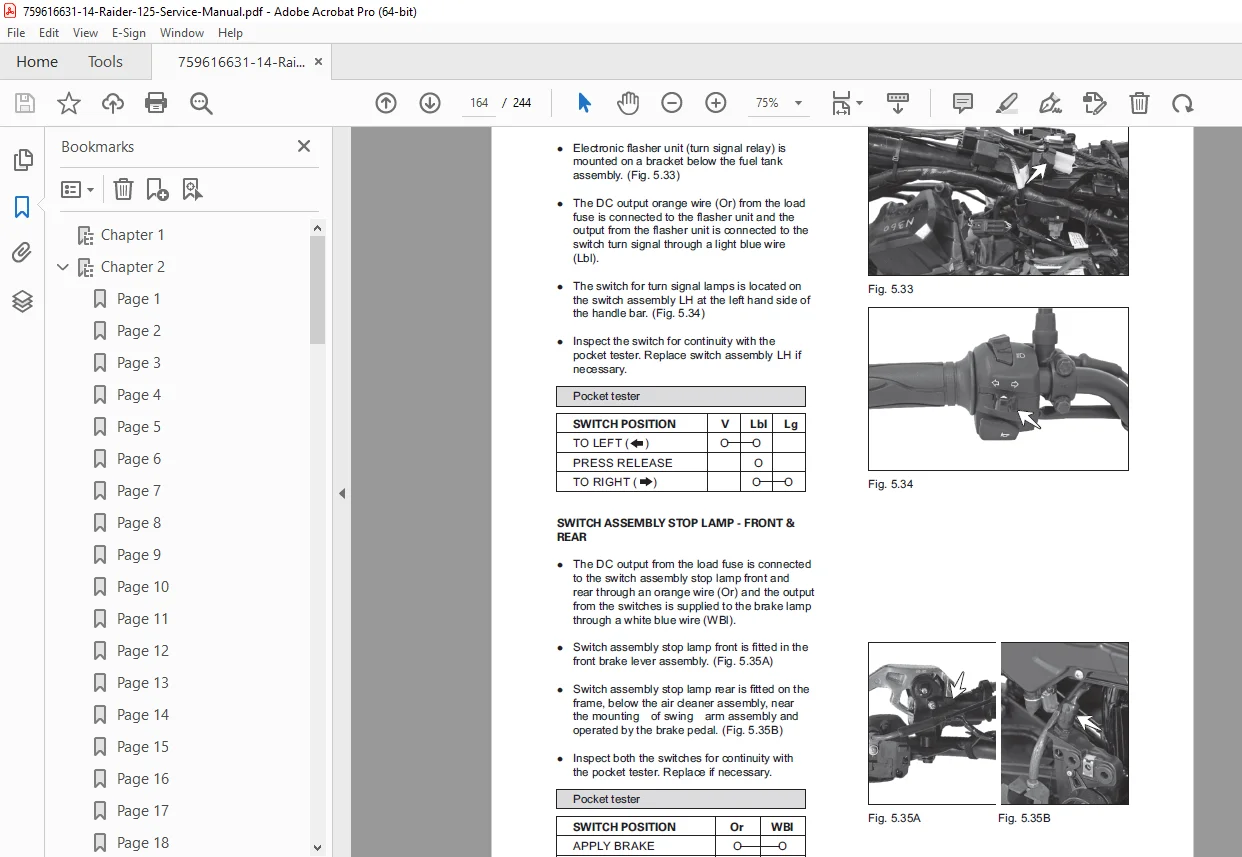Jump to Page 14 bookmark
Viewport: 1242px width, 857px height.
pos(142,715)
